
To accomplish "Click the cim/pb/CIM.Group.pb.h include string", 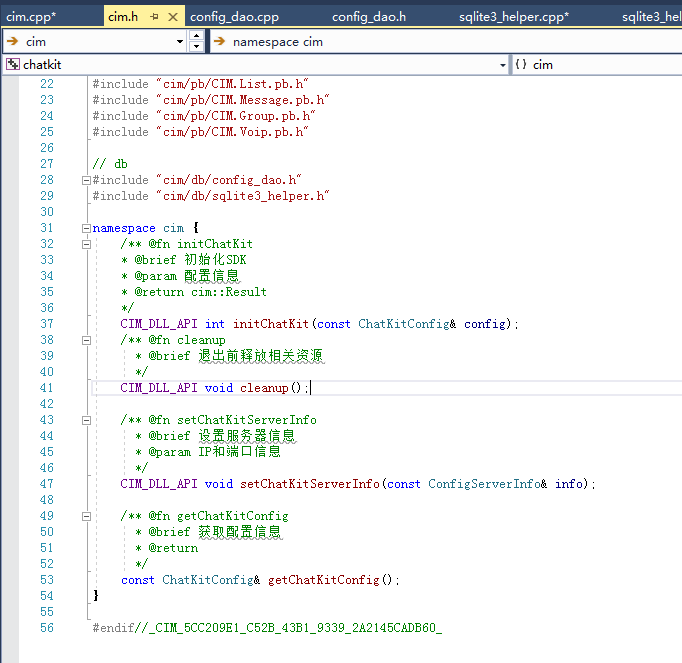I will click(x=236, y=116).
